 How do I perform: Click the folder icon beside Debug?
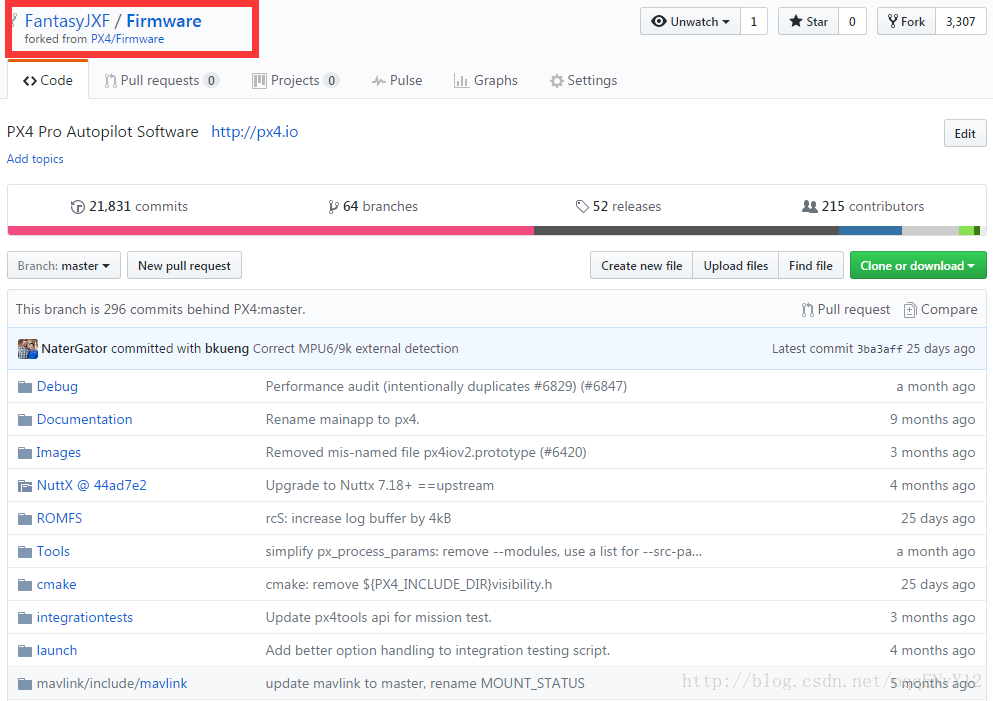pos(25,387)
